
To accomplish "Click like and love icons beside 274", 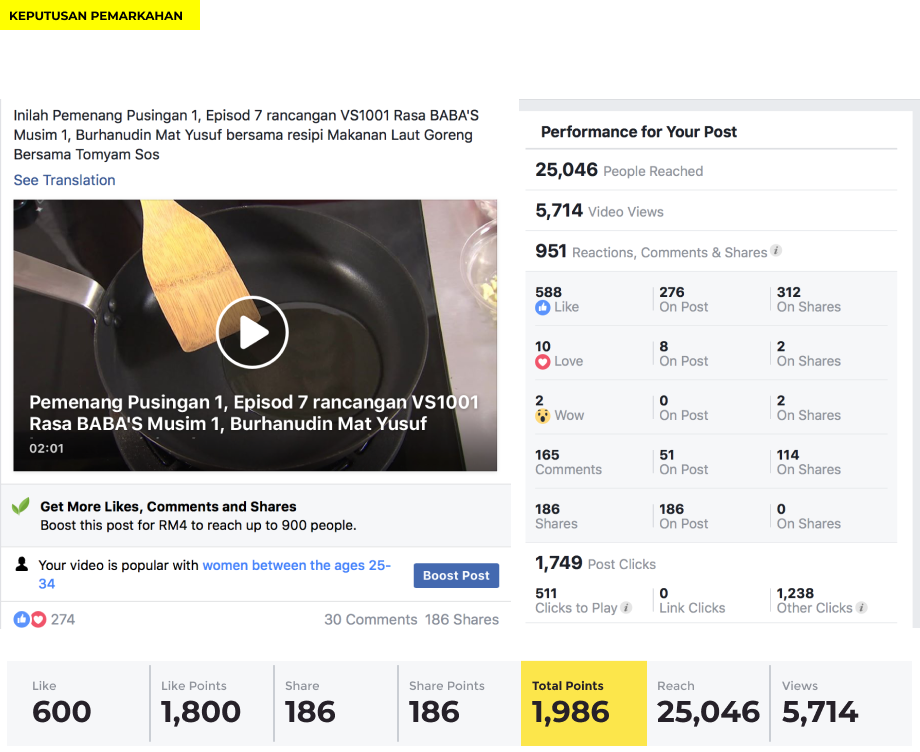I will pos(30,619).
